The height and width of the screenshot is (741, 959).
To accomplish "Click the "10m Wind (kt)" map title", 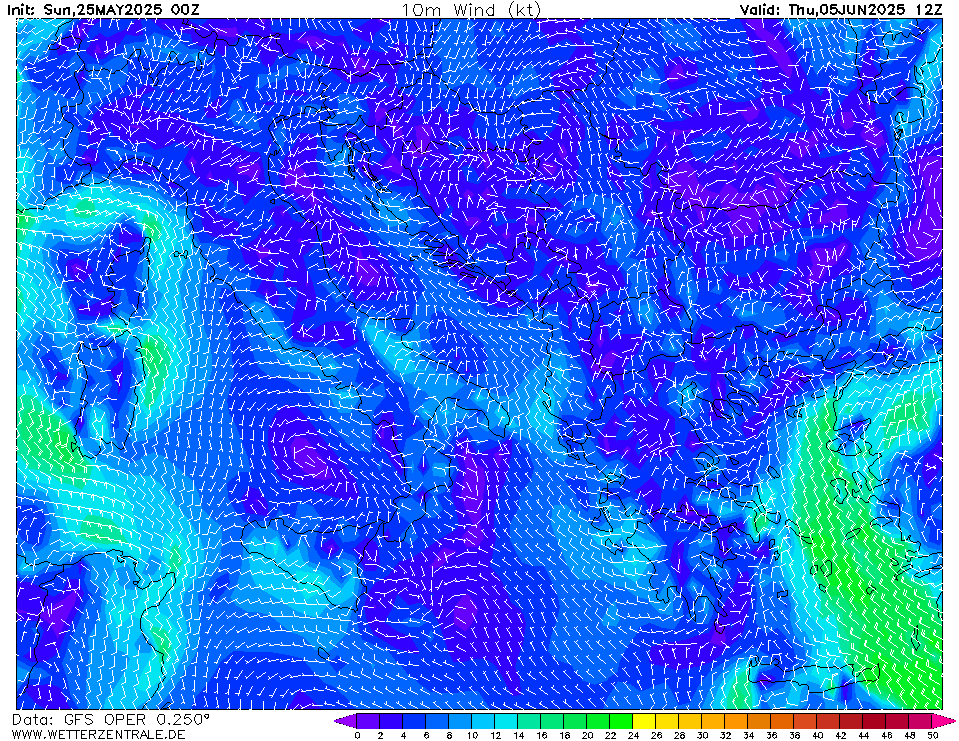I will [x=470, y=9].
